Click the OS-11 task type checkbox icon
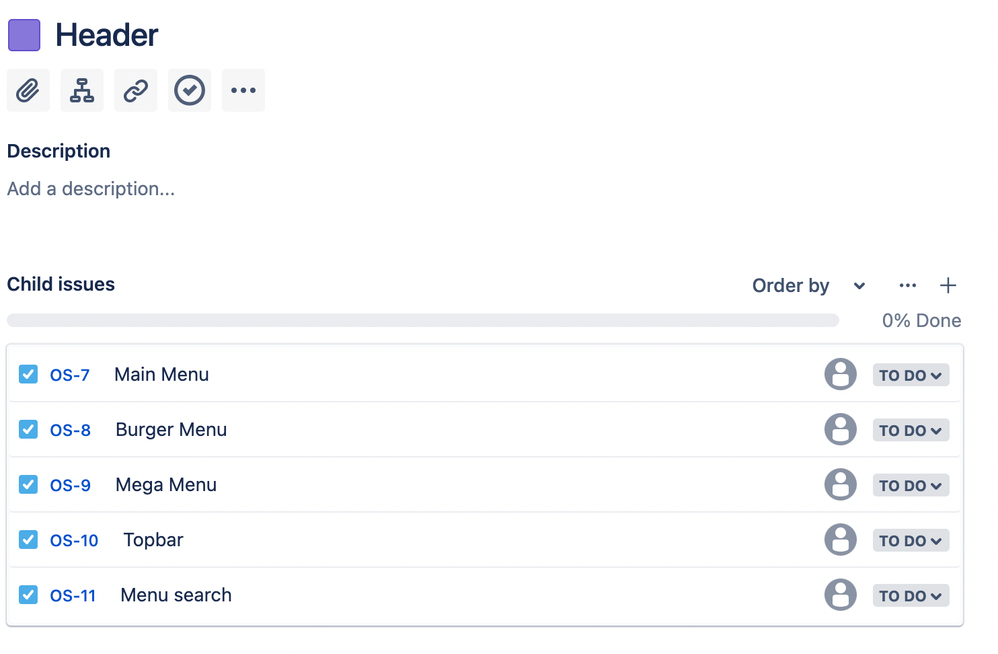998x654 pixels. [x=28, y=595]
